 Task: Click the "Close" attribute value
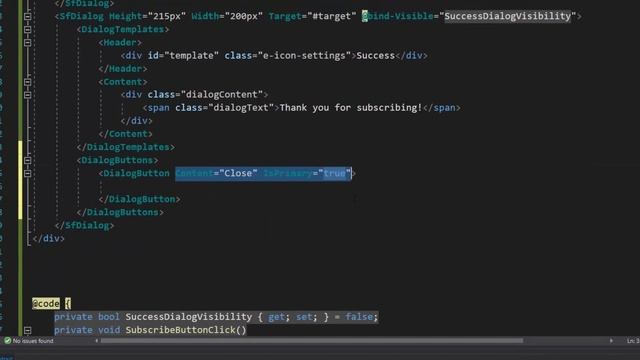238,173
